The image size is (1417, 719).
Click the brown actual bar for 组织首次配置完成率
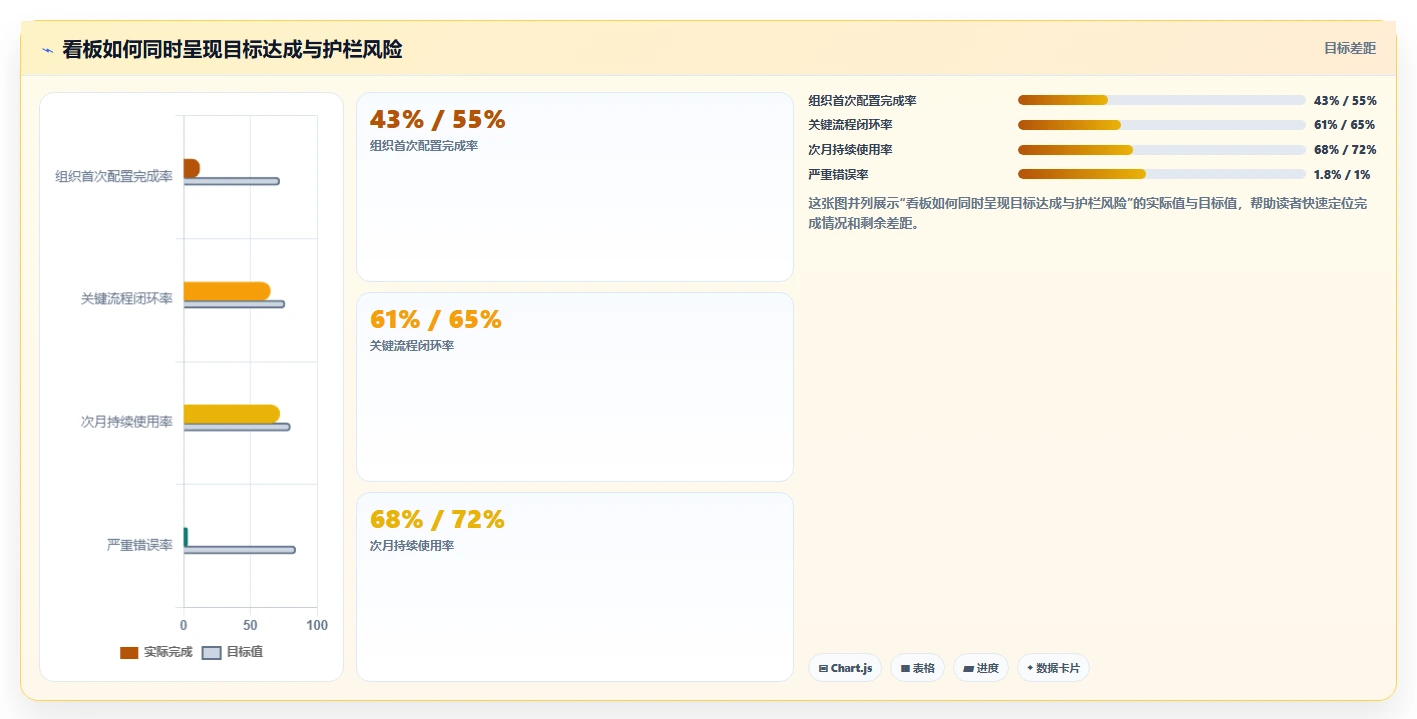tap(191, 168)
